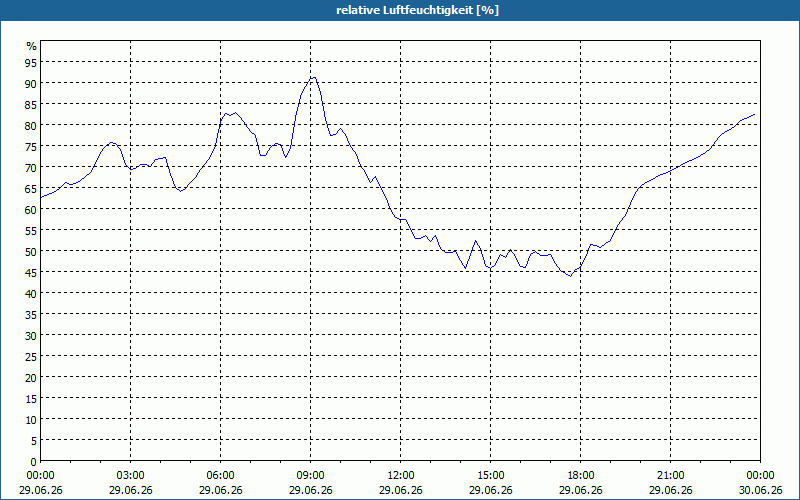Viewport: 800px width, 500px height.
Task: Click the humidity curve start at 00:00
Action: coord(41,197)
